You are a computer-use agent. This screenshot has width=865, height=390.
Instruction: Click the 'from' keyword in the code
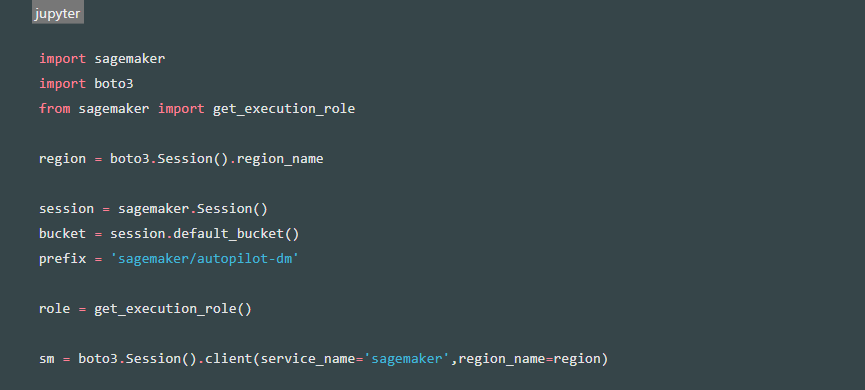coord(55,109)
